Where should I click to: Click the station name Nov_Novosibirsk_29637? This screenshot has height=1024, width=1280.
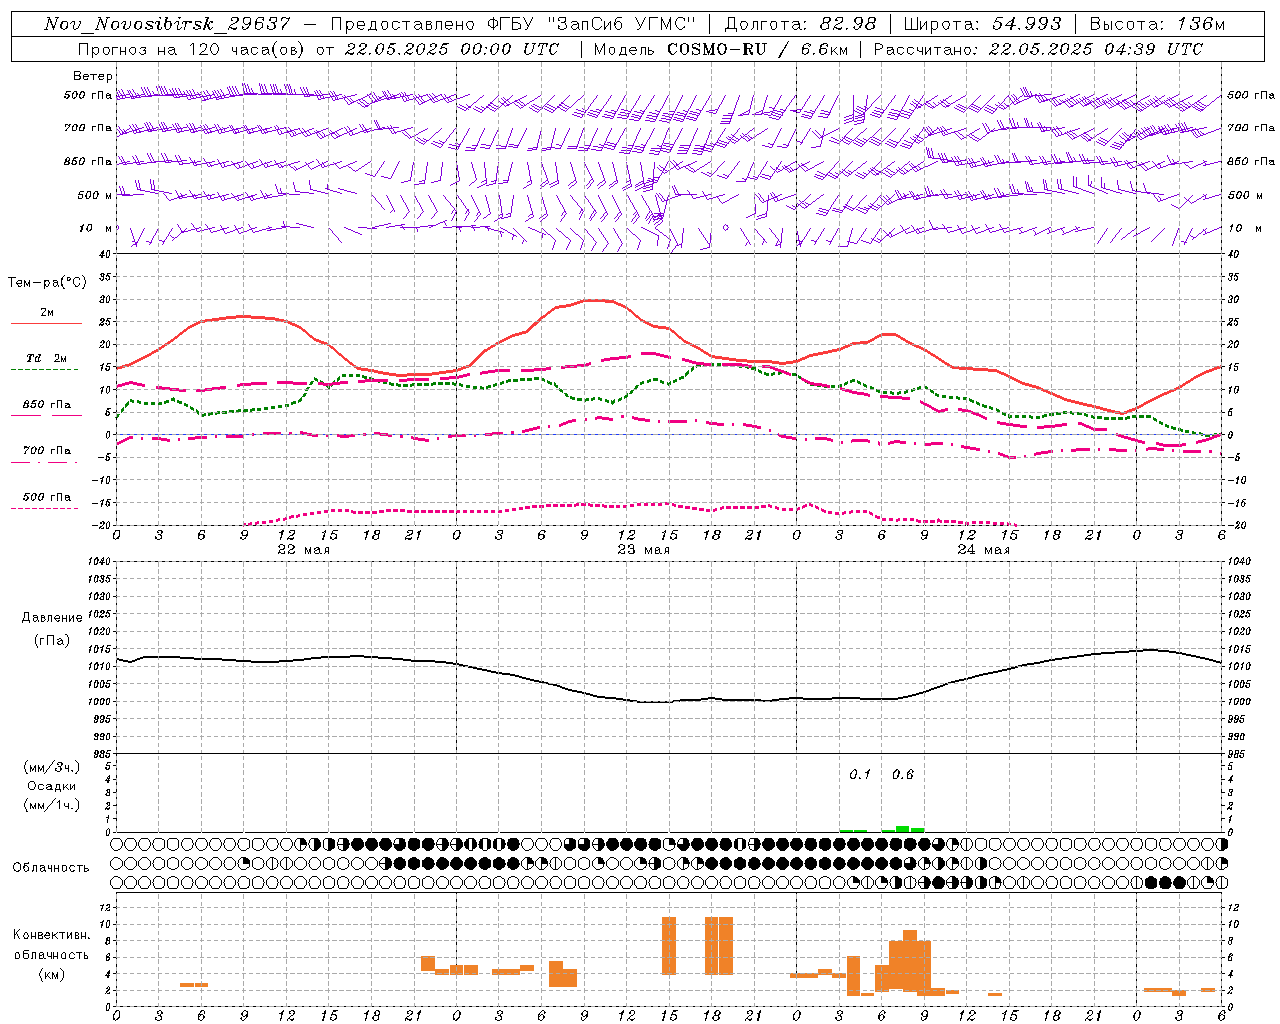[x=167, y=24]
